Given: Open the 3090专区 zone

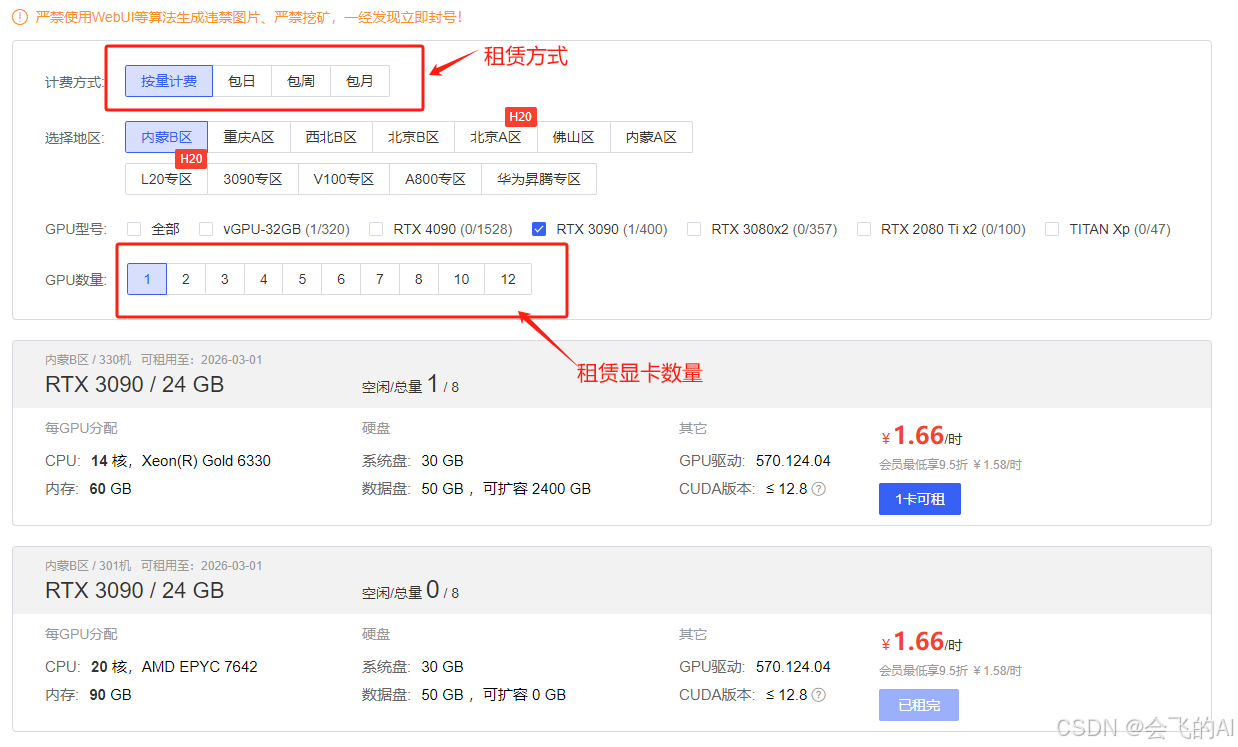Looking at the screenshot, I should (253, 179).
